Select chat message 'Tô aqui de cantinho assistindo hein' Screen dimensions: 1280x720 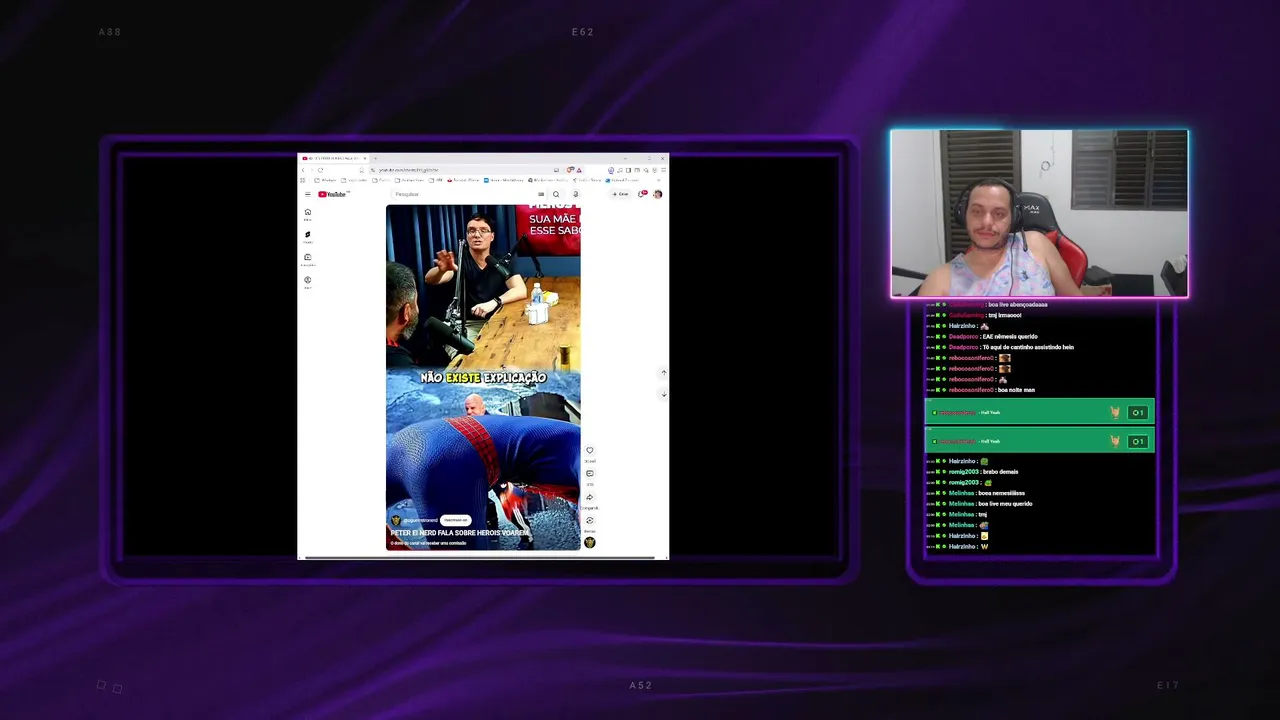(1028, 348)
